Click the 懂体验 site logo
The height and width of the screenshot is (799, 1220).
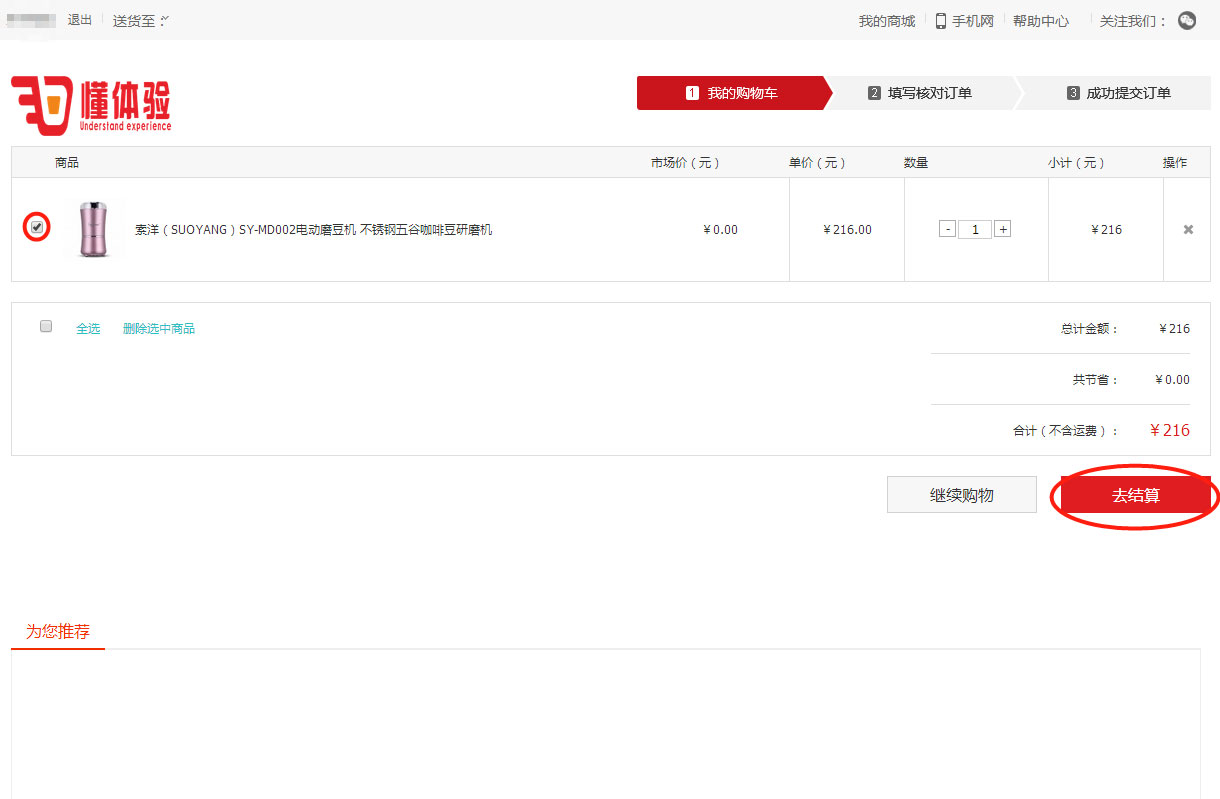91,104
